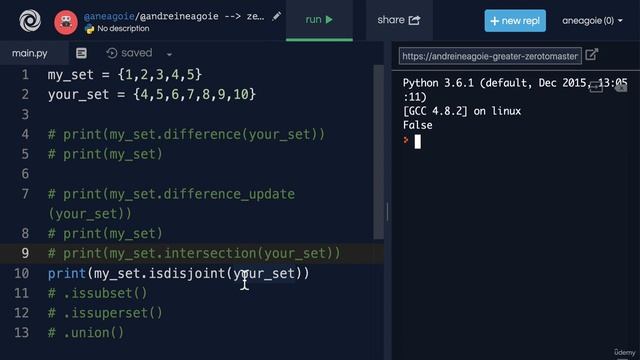Screen dimensions: 640x360
Task: Click the False output in console
Action: [418, 125]
